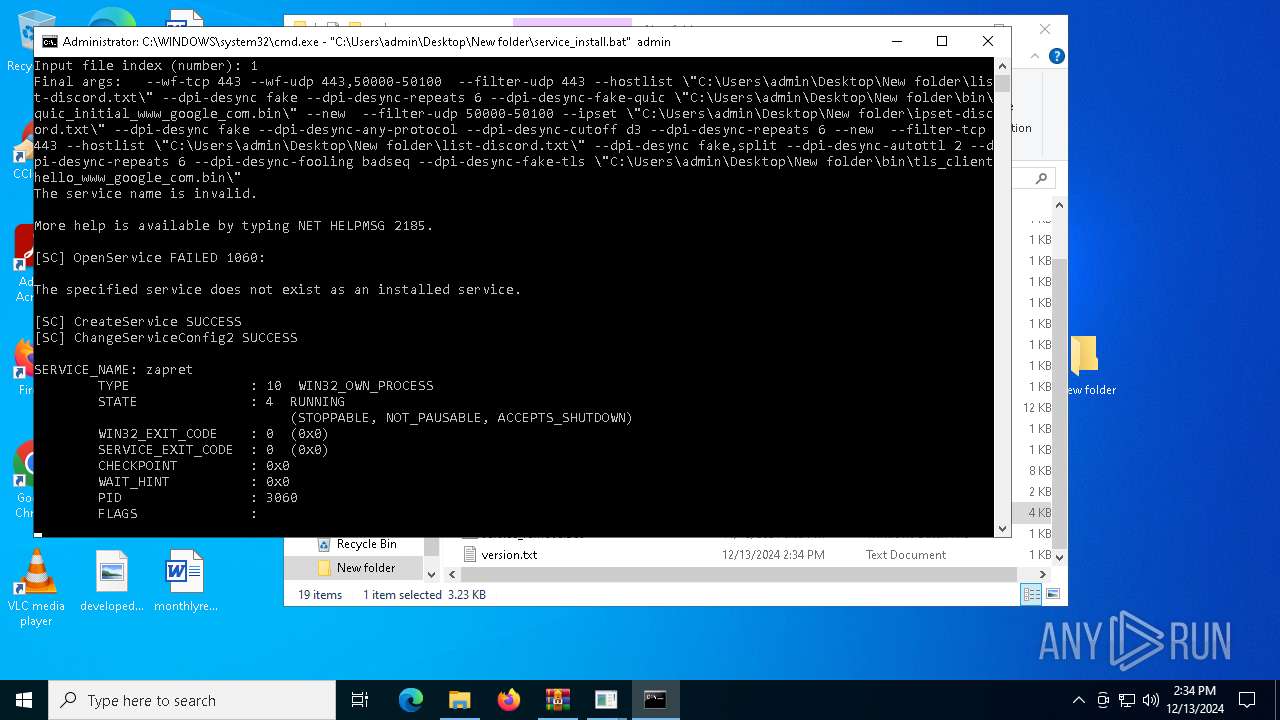This screenshot has width=1280, height=720.
Task: Click the '19 items' status bar text
Action: click(320, 594)
